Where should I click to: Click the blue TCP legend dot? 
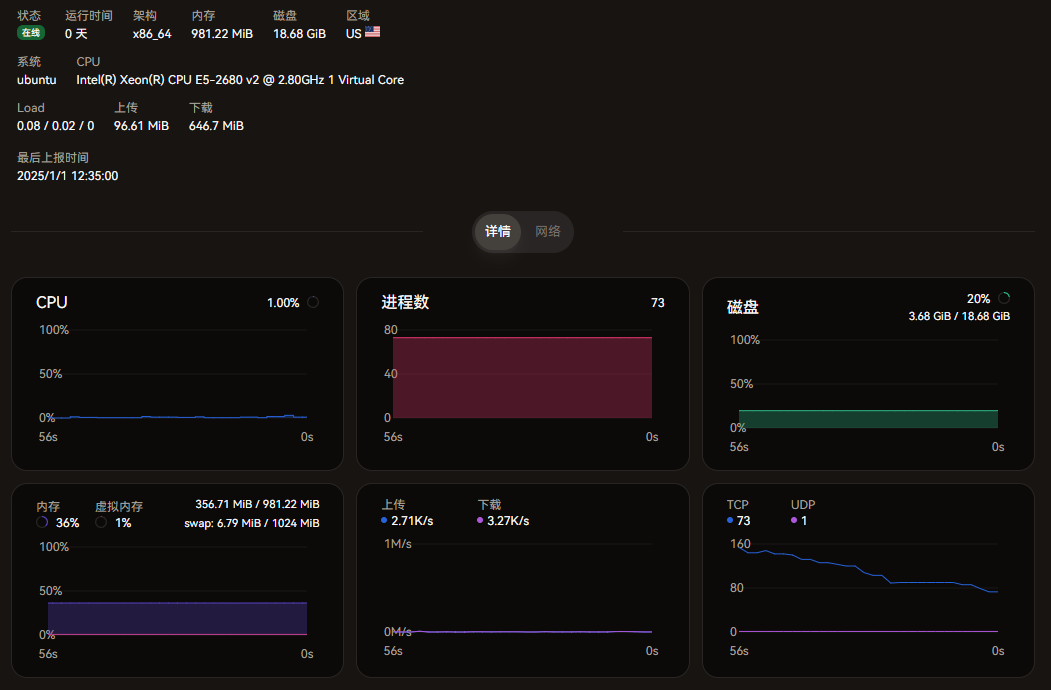pyautogui.click(x=730, y=520)
